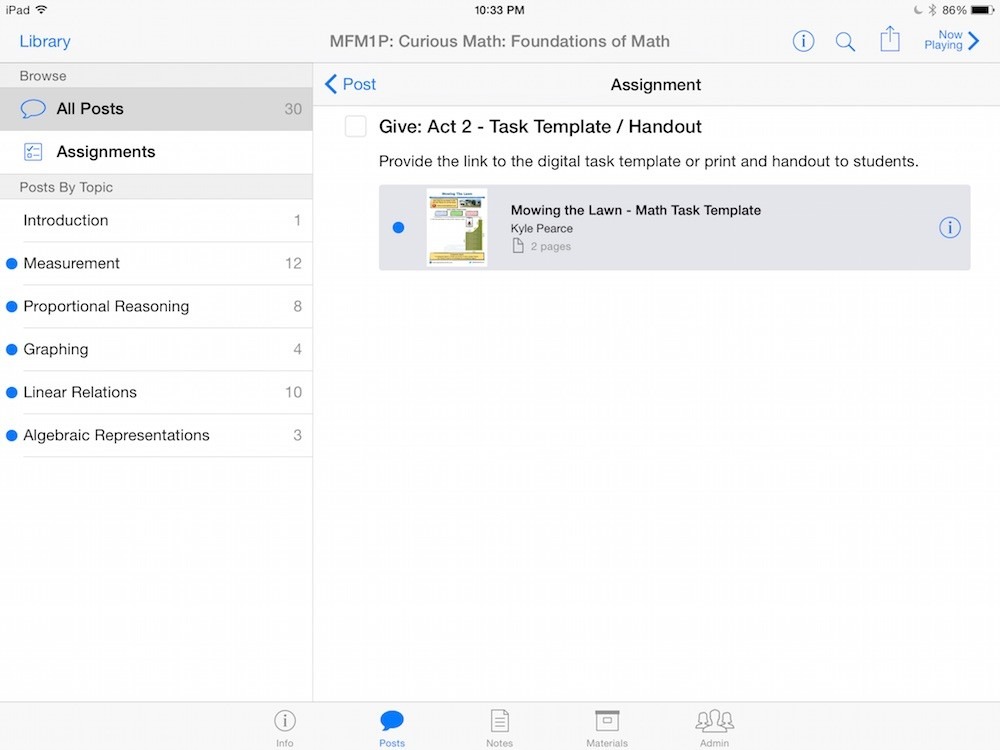Open Mowing the Lawn document thumbnail

coord(456,227)
